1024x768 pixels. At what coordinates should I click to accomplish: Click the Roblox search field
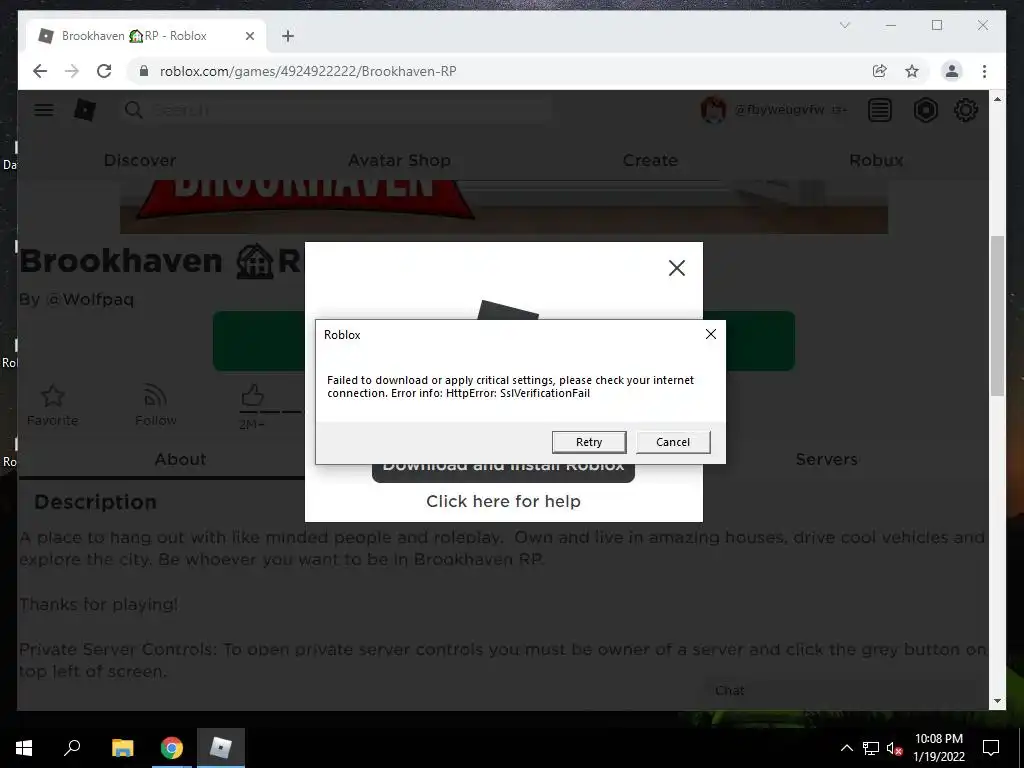[337, 110]
